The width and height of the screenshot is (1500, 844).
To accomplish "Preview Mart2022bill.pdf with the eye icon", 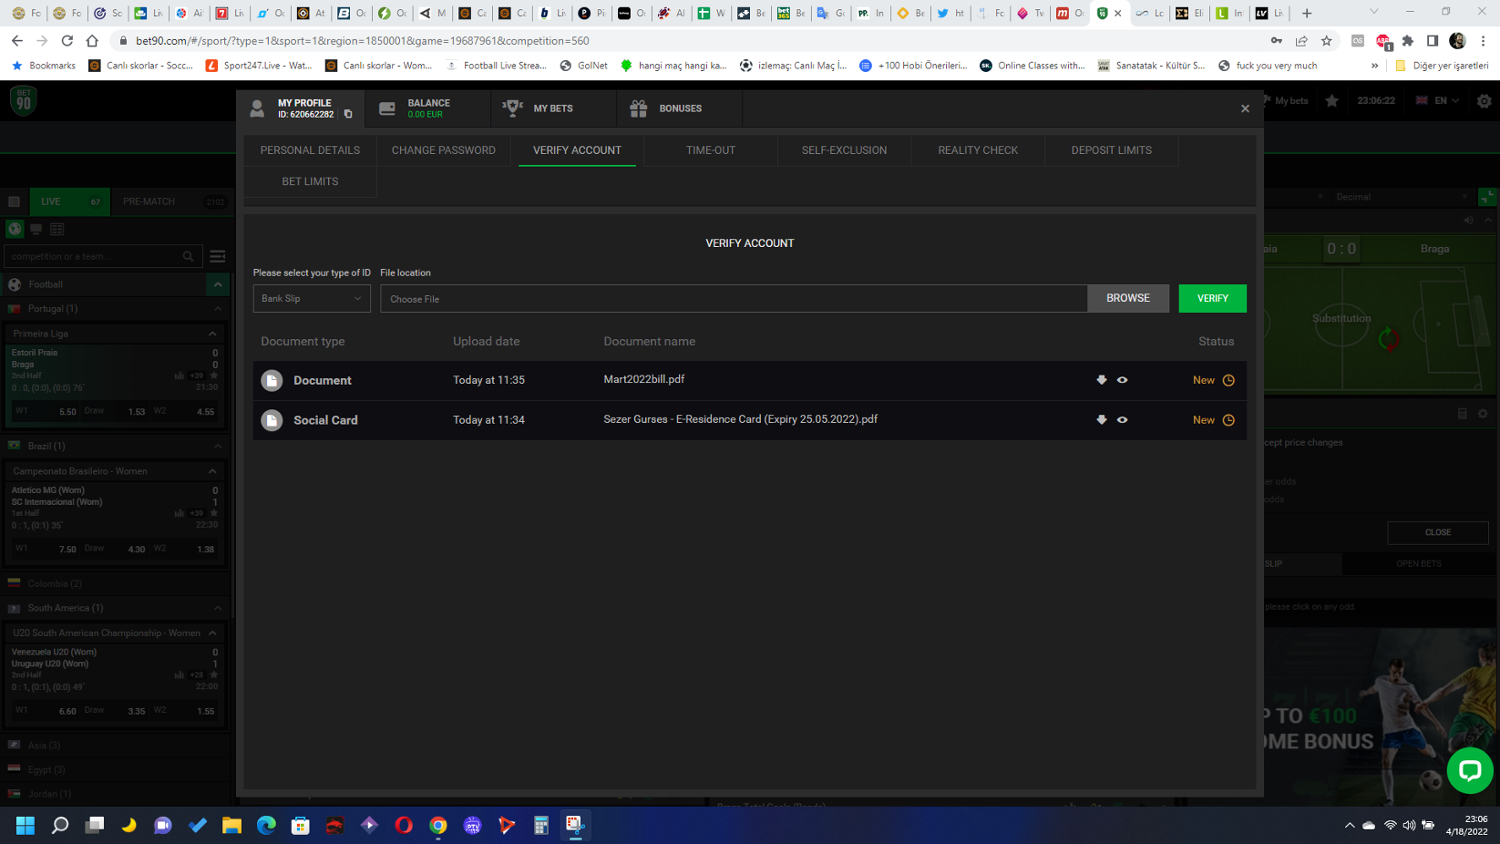I will [1122, 380].
